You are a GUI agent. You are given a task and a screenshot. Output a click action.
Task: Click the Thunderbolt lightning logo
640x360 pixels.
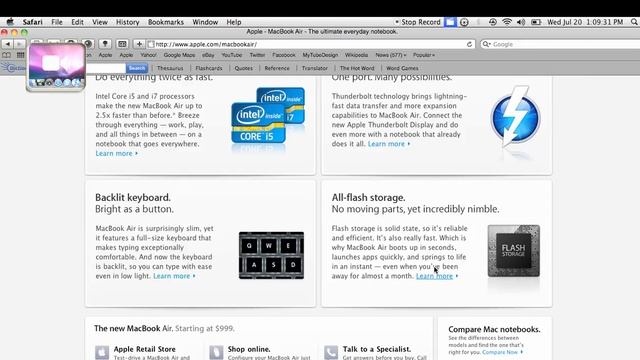tap(516, 118)
